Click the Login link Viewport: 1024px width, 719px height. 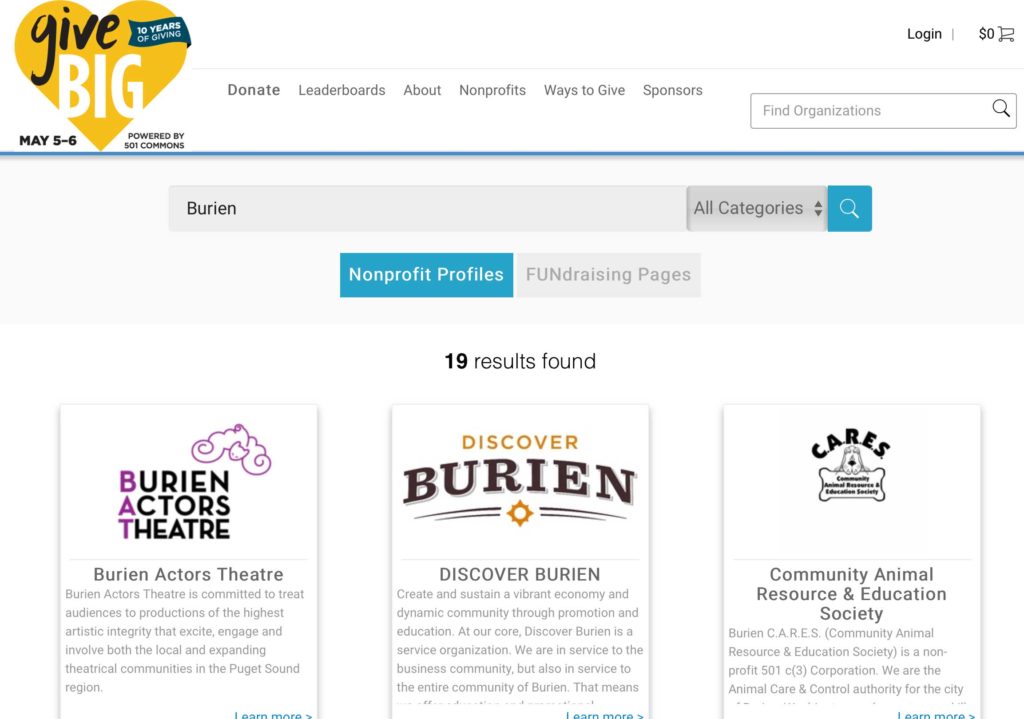tap(924, 34)
